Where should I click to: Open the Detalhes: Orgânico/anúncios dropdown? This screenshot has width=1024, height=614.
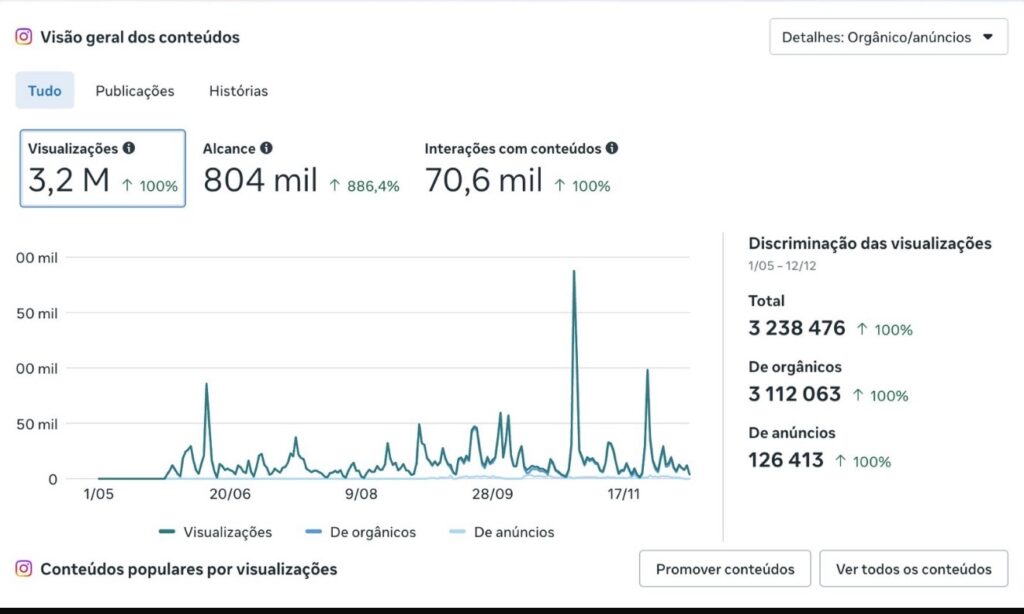point(887,37)
